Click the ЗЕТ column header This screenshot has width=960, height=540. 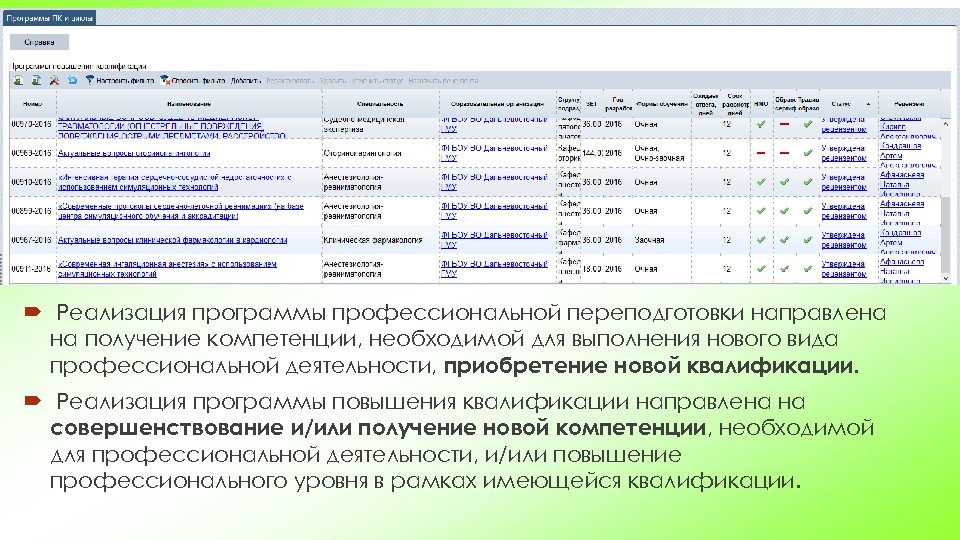[x=591, y=104]
